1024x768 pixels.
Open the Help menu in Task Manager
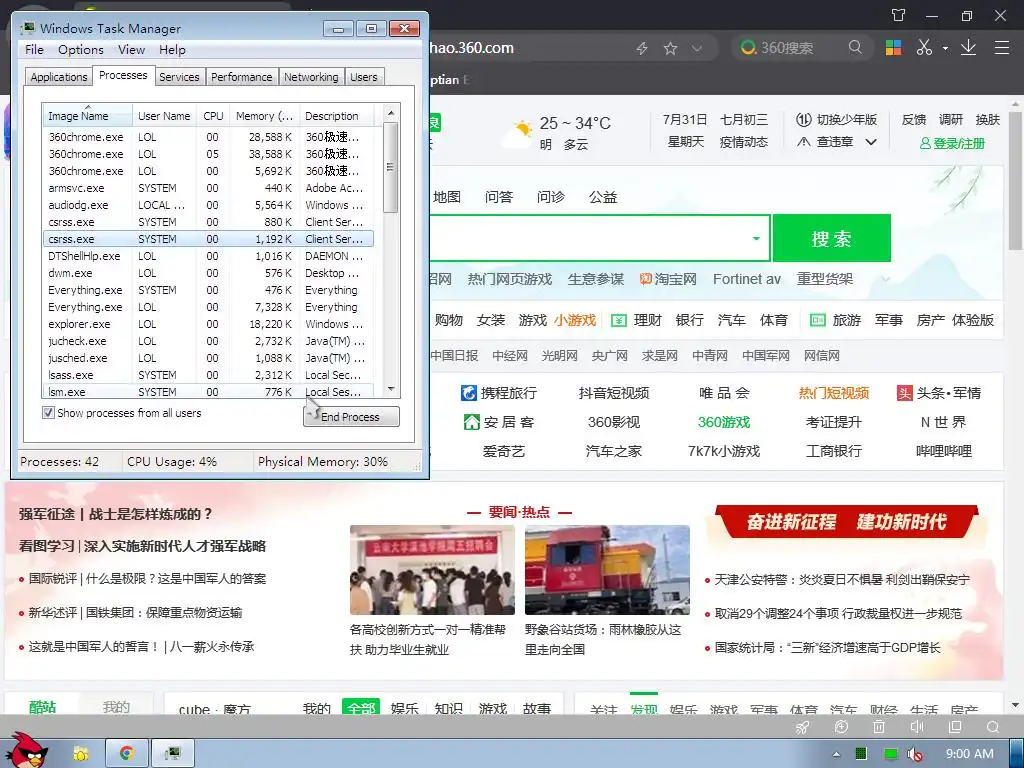[172, 50]
